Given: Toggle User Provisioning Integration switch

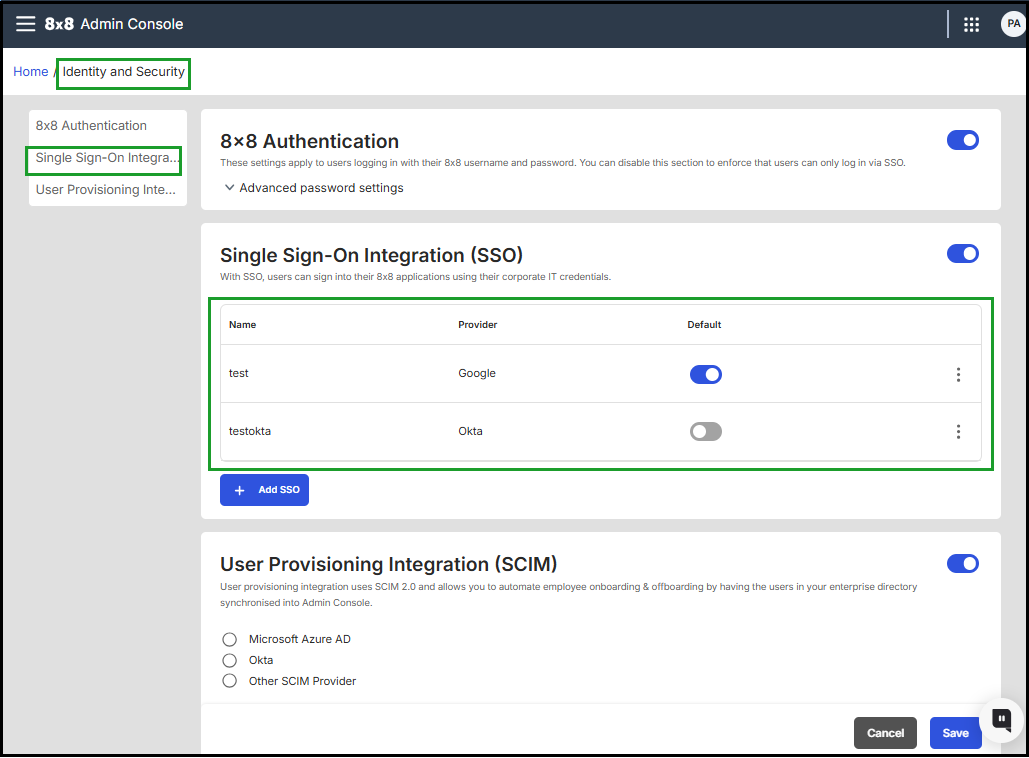Looking at the screenshot, I should tap(962, 564).
